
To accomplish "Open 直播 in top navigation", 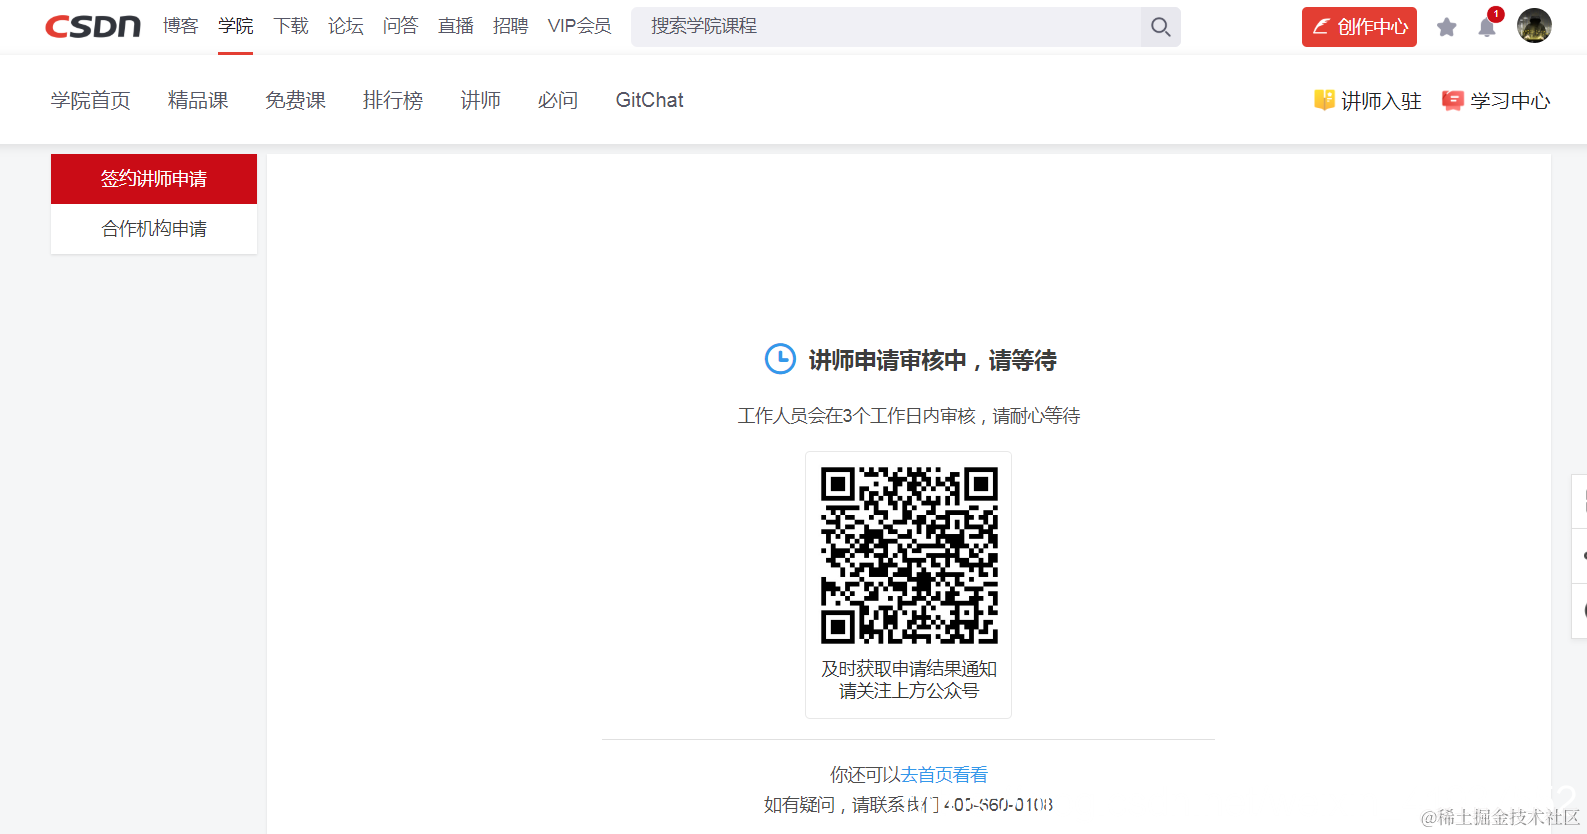I will pyautogui.click(x=456, y=26).
